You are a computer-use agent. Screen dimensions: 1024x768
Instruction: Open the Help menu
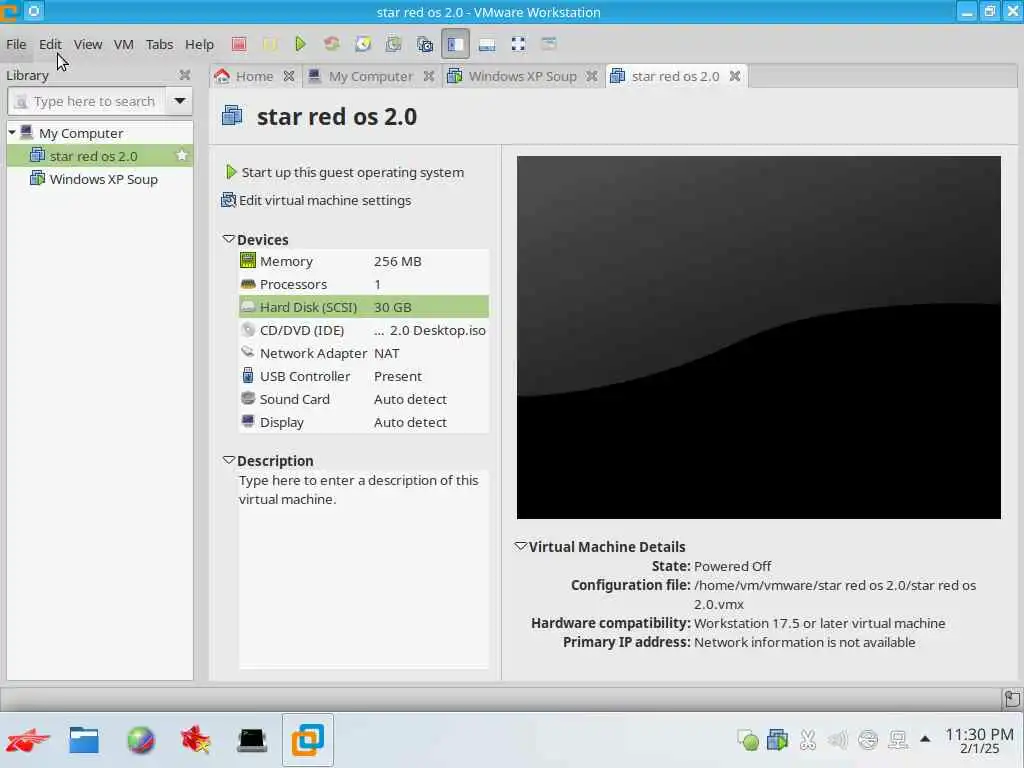tap(199, 44)
